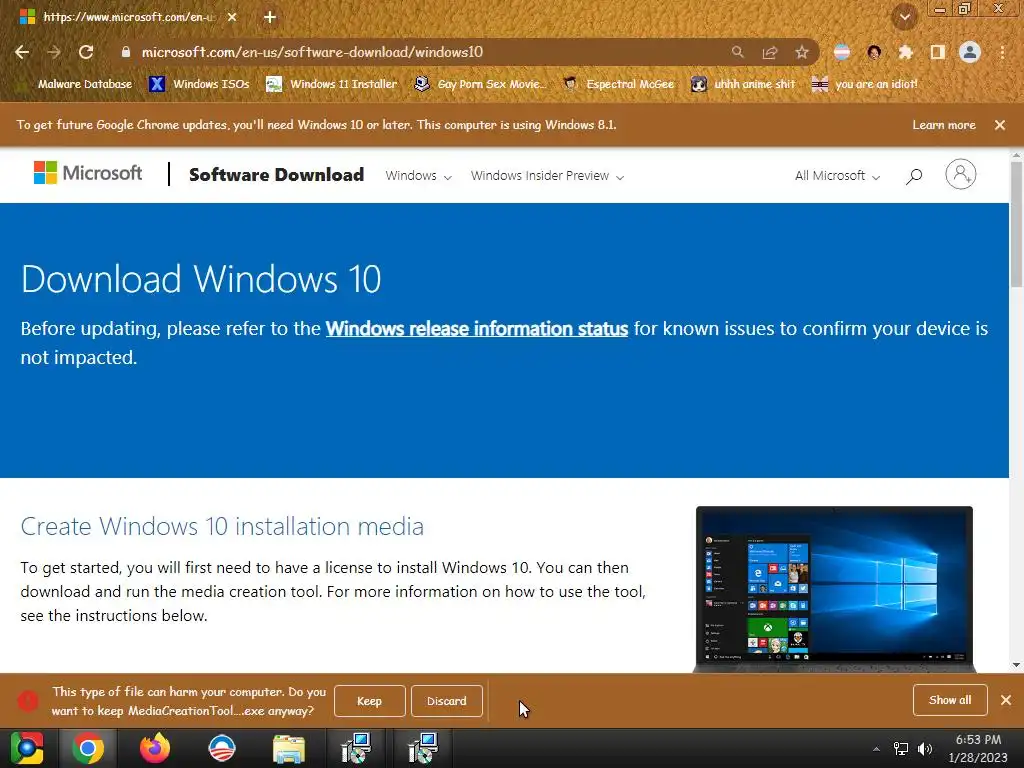Dismiss the Chrome update notification bar

pos(1000,125)
